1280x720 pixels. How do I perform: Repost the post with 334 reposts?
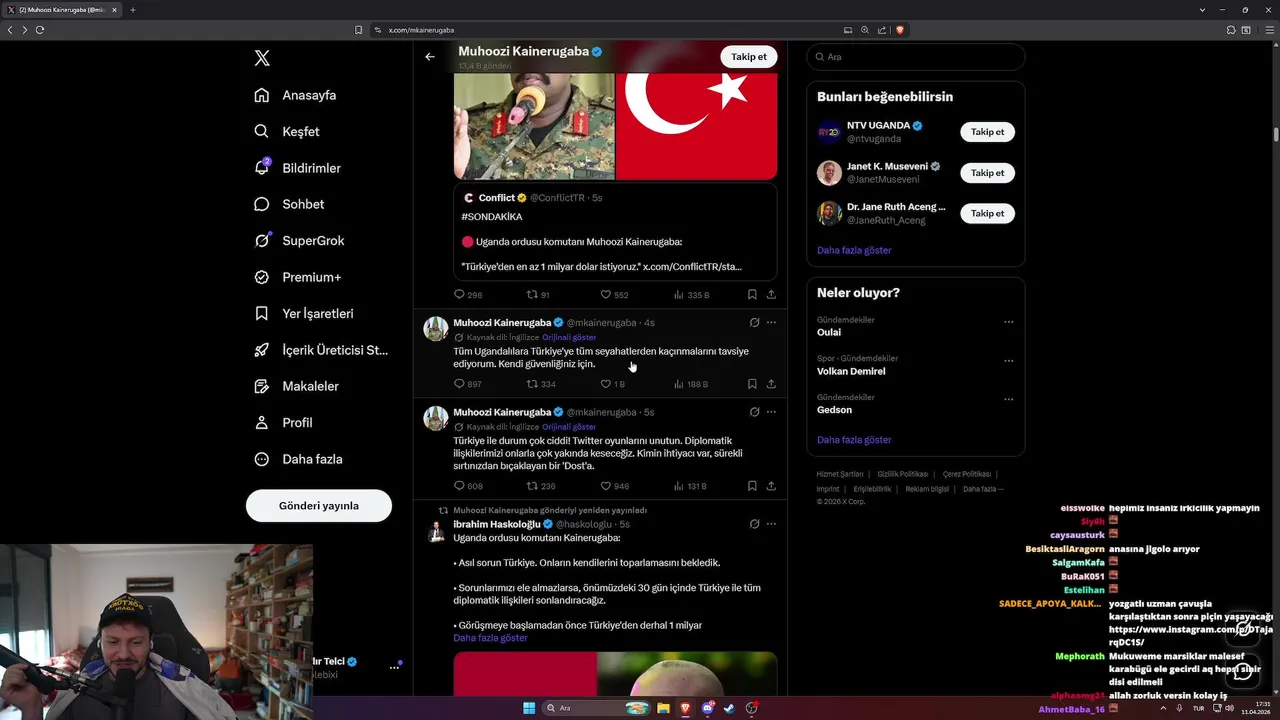(541, 384)
